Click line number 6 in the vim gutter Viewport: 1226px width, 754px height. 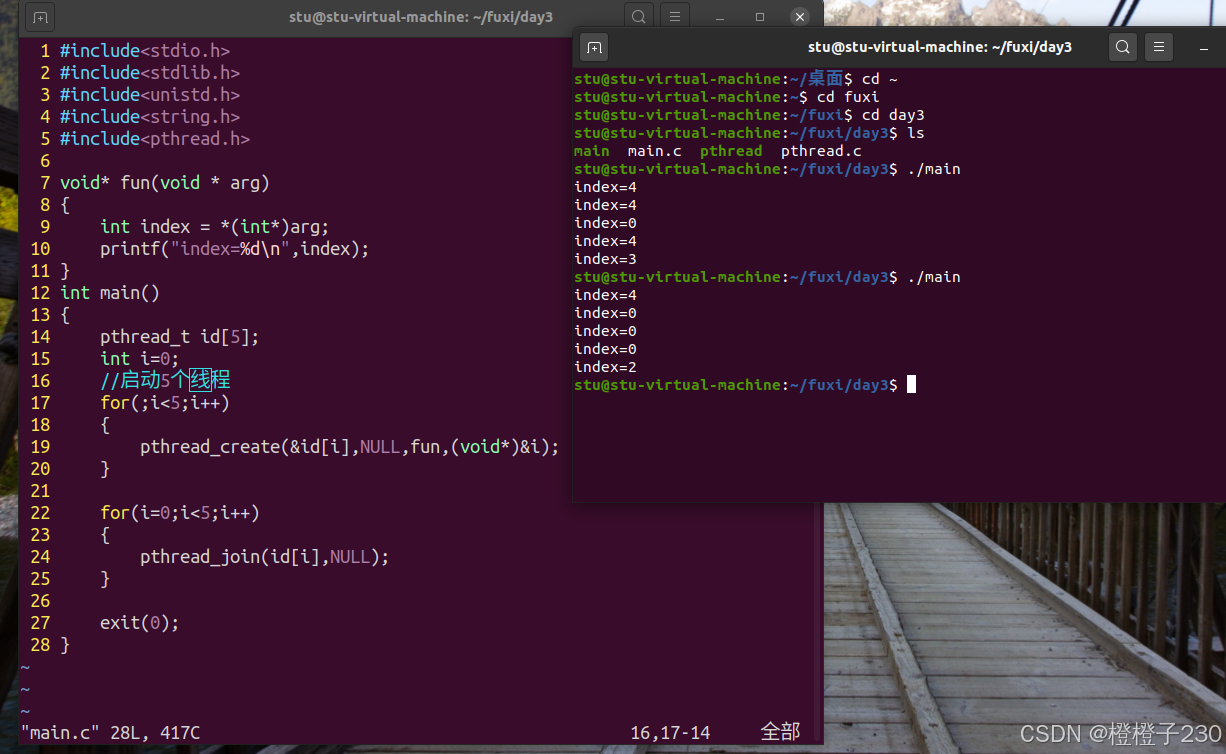tap(45, 160)
